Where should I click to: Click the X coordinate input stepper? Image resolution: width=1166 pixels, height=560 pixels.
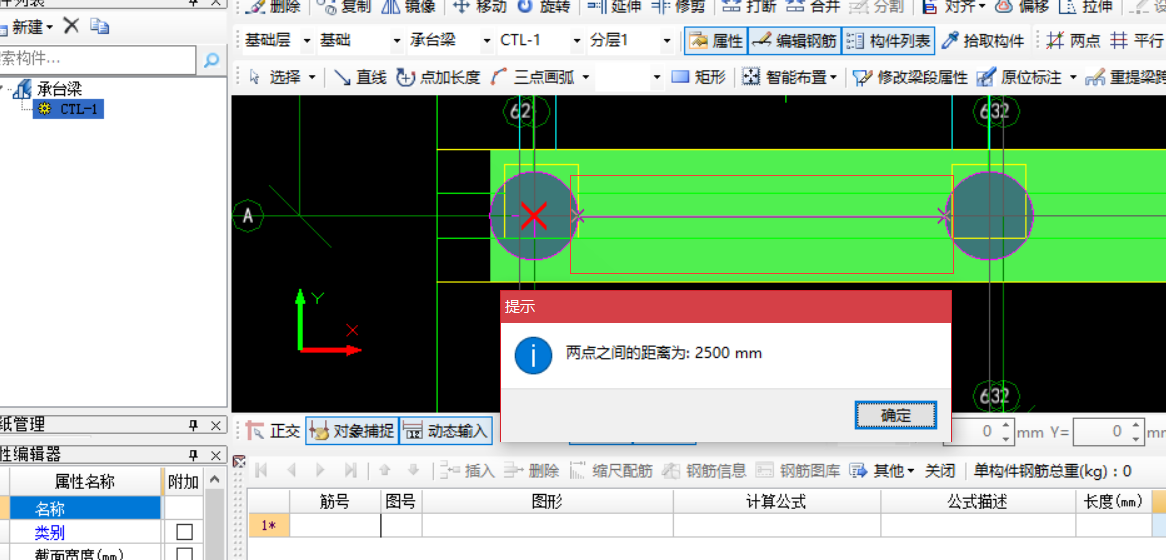1005,431
